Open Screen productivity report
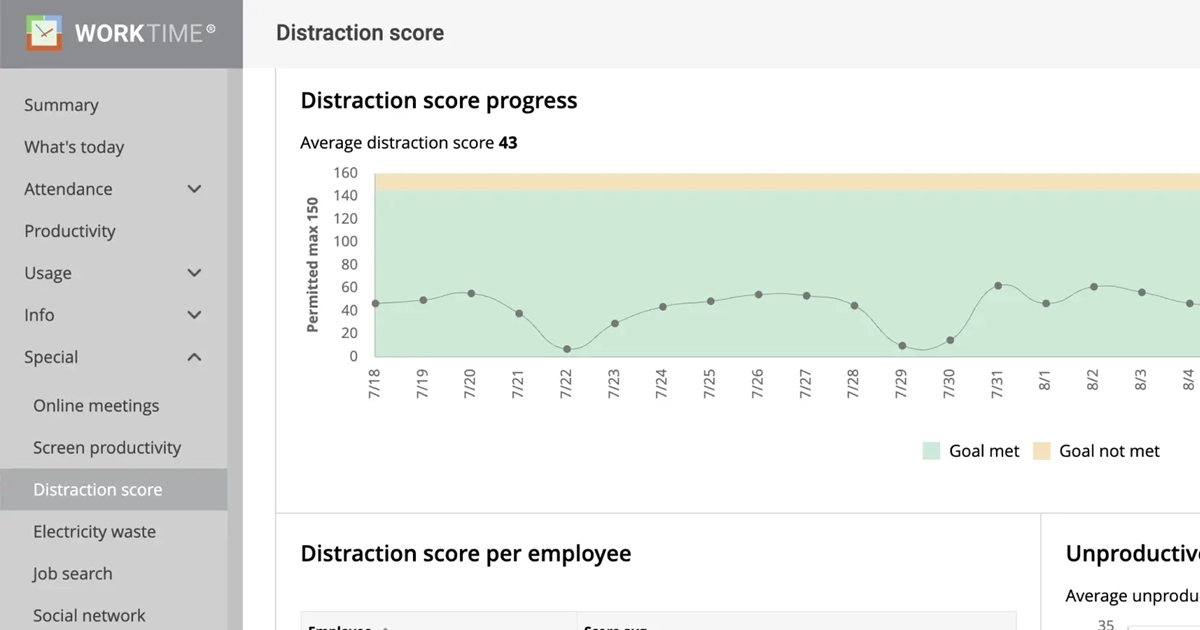Viewport: 1200px width, 630px height. tap(107, 448)
